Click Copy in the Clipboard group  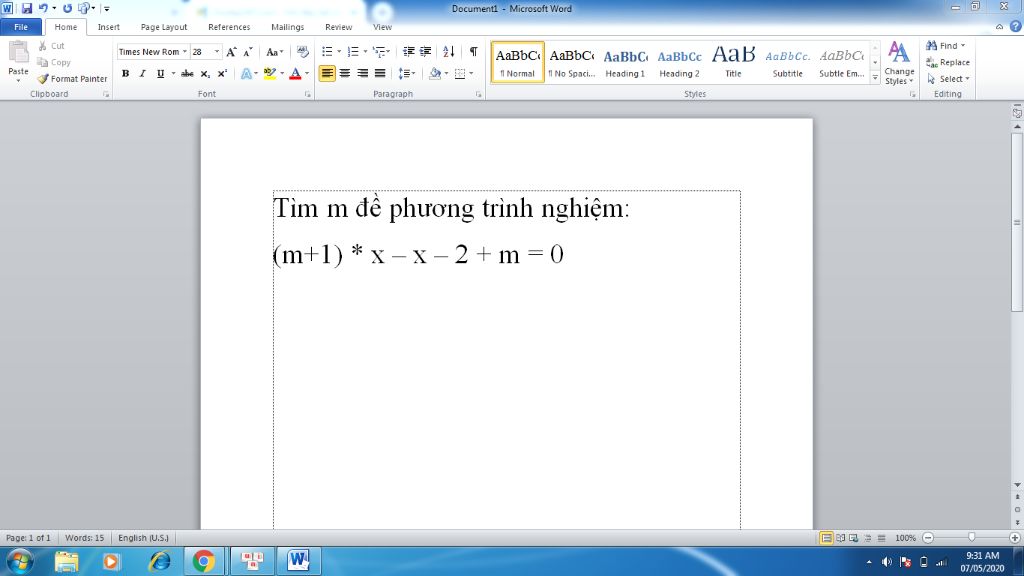(54, 62)
